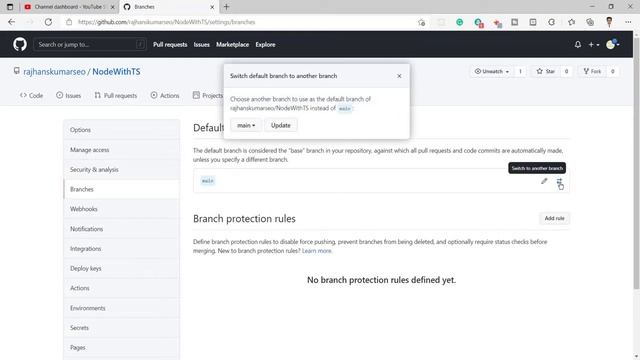Click Issues in top navigation
Viewport: 640px width, 360px height.
[x=201, y=44]
